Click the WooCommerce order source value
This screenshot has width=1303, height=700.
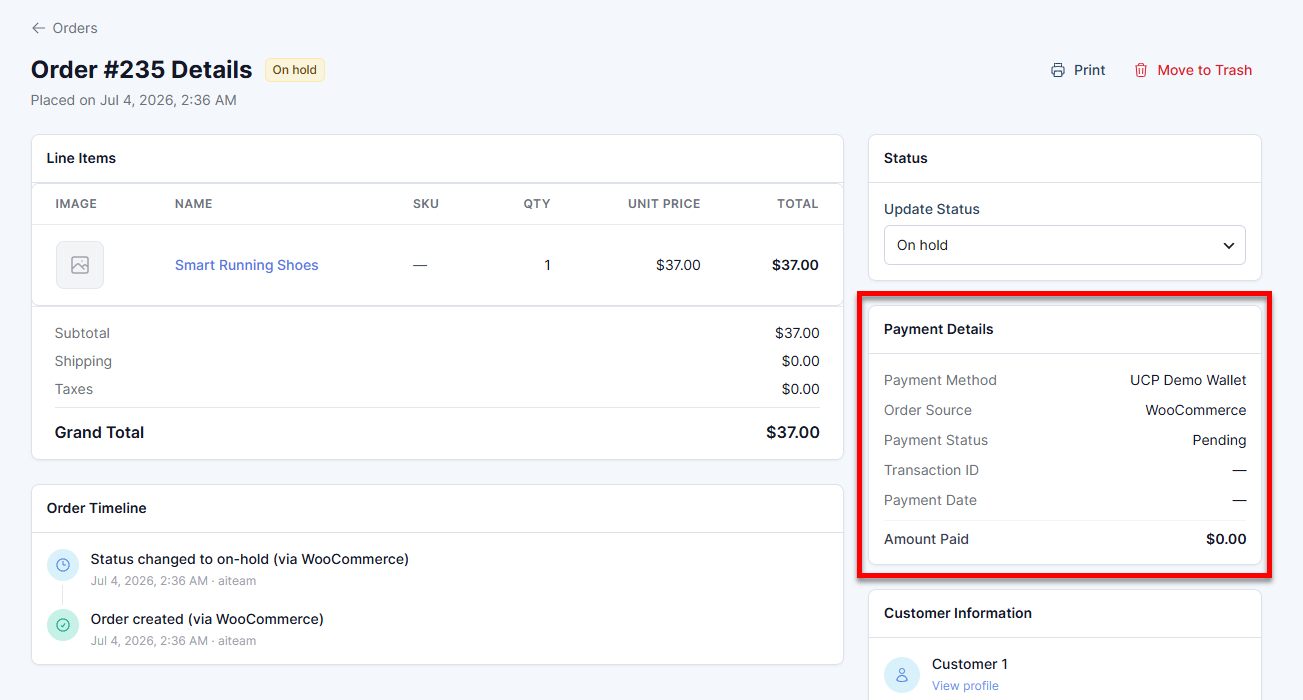(1196, 410)
